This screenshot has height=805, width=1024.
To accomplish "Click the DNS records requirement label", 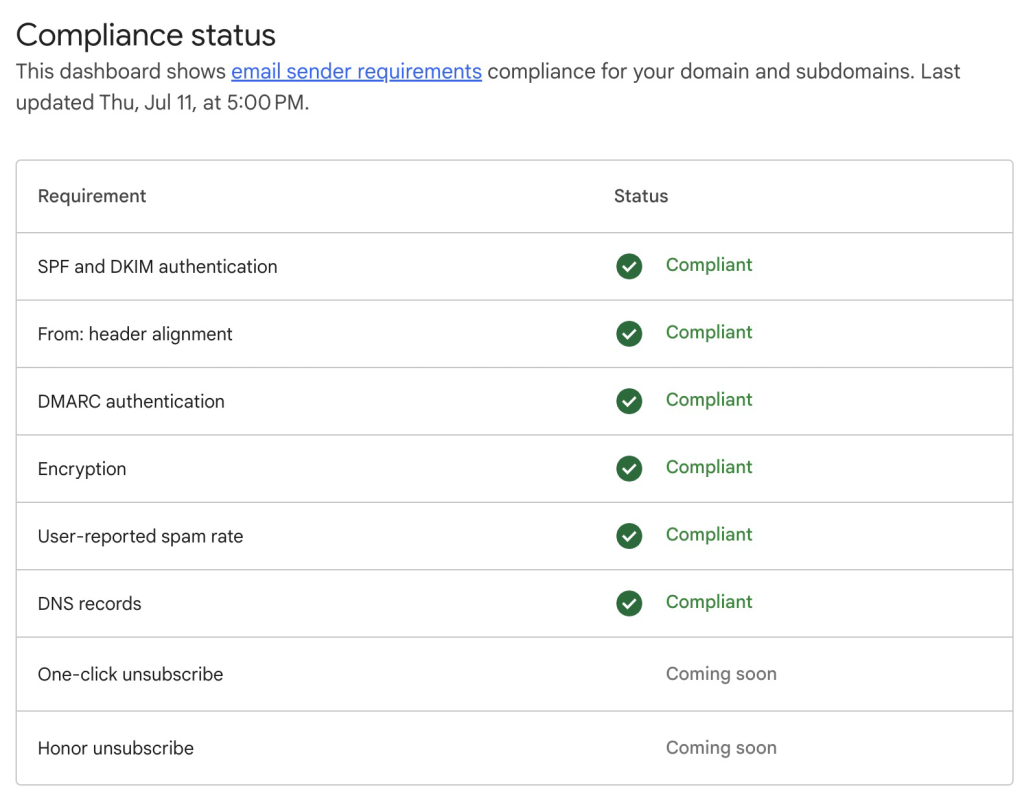I will [89, 604].
